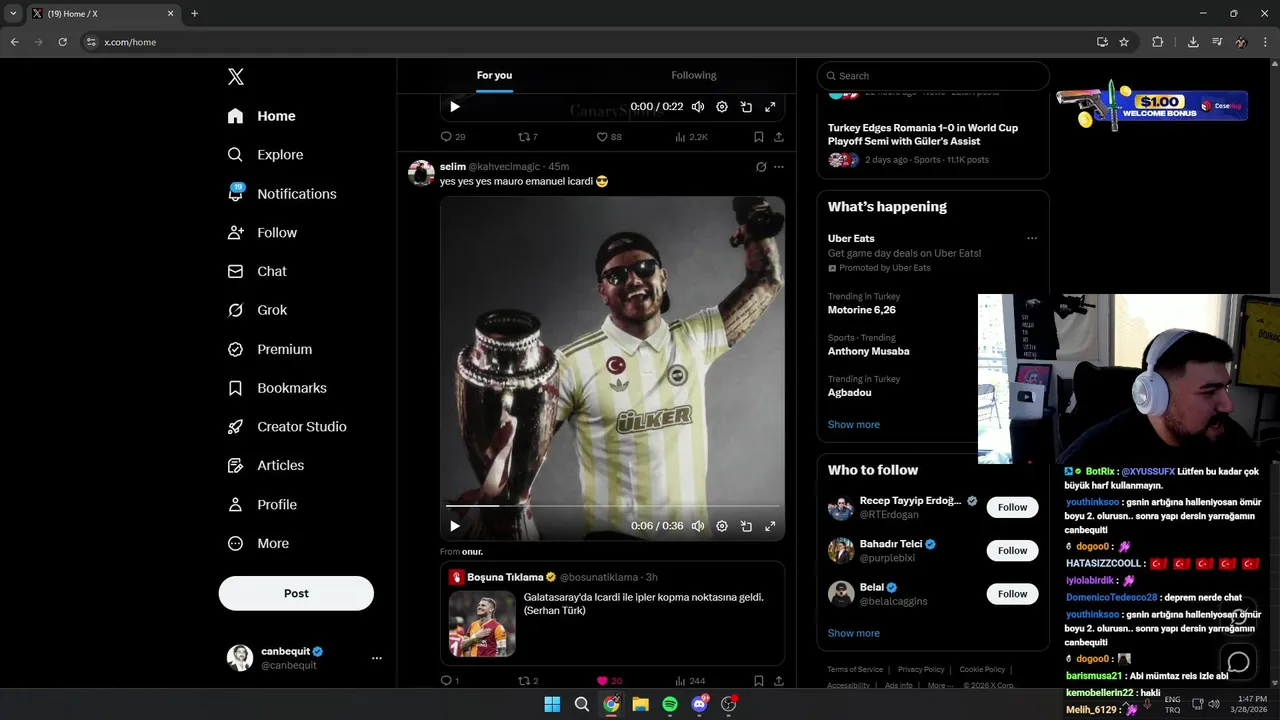Click the X logo in sidebar
1280x720 pixels.
(x=236, y=77)
